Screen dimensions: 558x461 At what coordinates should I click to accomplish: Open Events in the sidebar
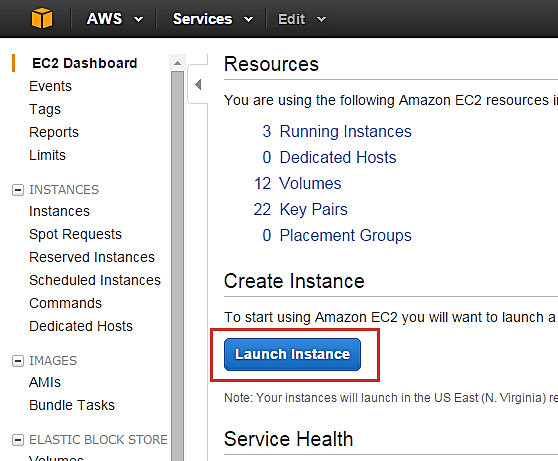51,86
